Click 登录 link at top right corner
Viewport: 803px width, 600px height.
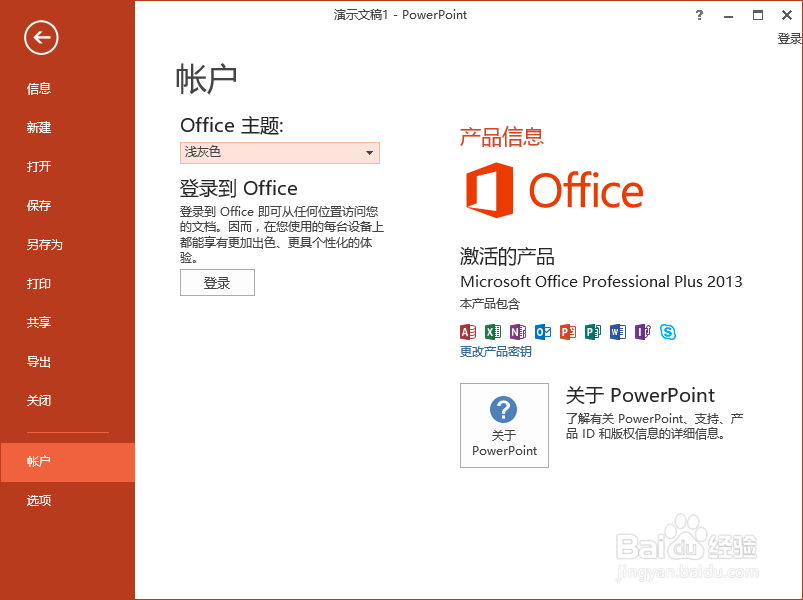point(790,38)
